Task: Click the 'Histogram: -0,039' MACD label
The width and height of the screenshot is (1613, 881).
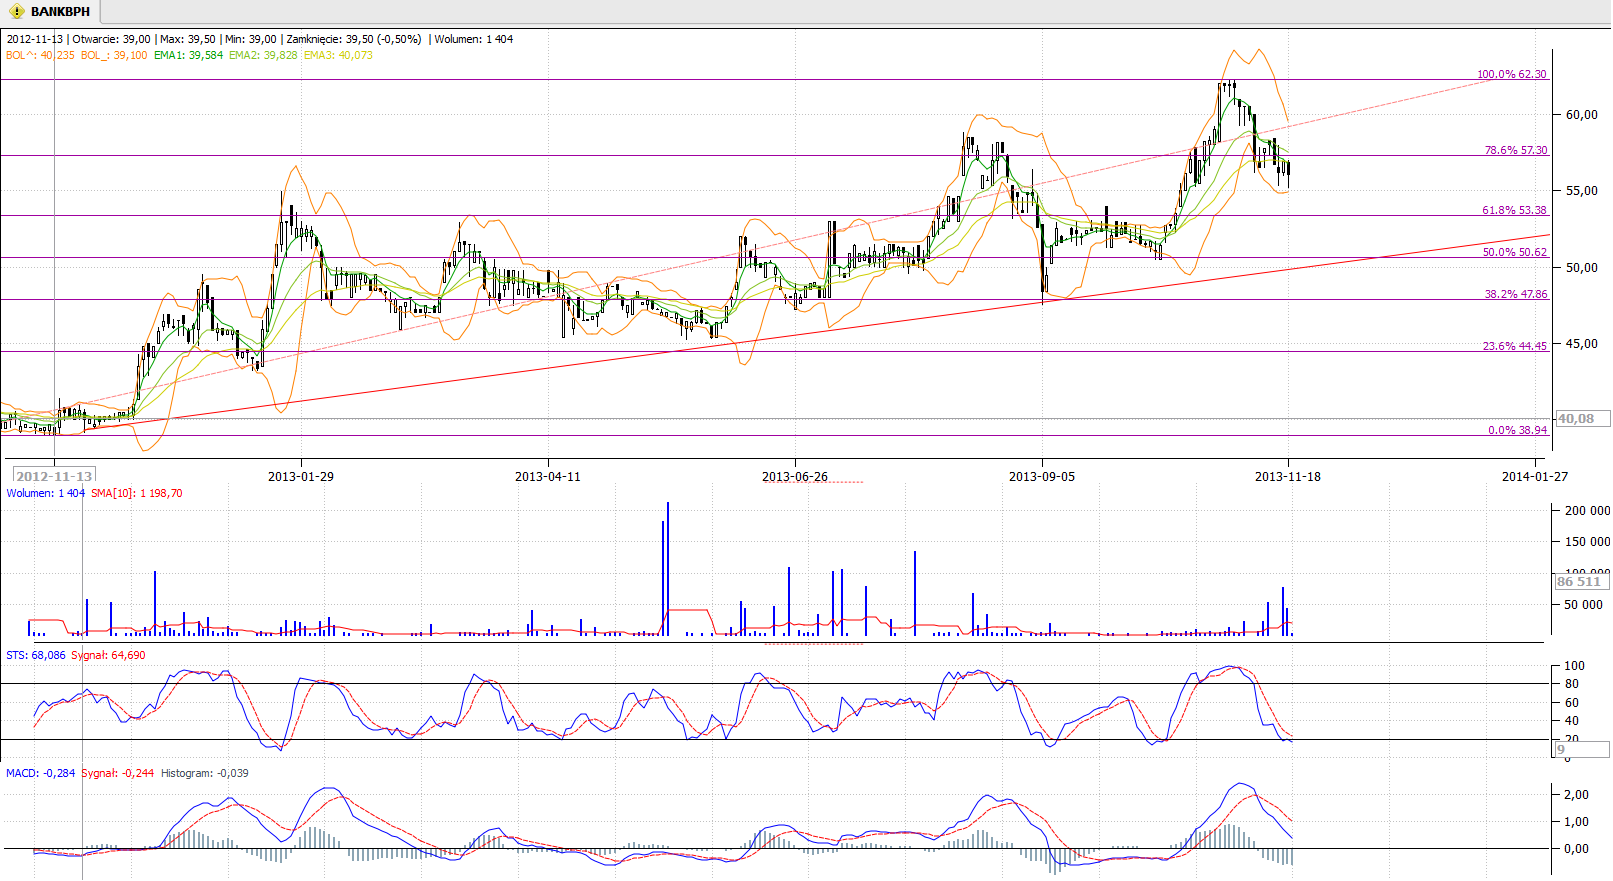Action: pyautogui.click(x=205, y=773)
